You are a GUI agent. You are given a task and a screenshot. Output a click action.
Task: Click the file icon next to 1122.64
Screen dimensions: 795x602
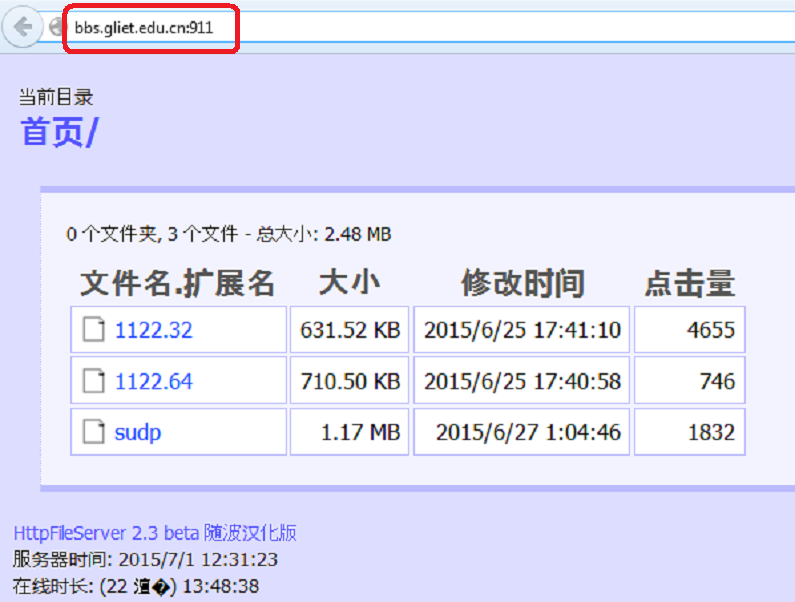pyautogui.click(x=94, y=381)
